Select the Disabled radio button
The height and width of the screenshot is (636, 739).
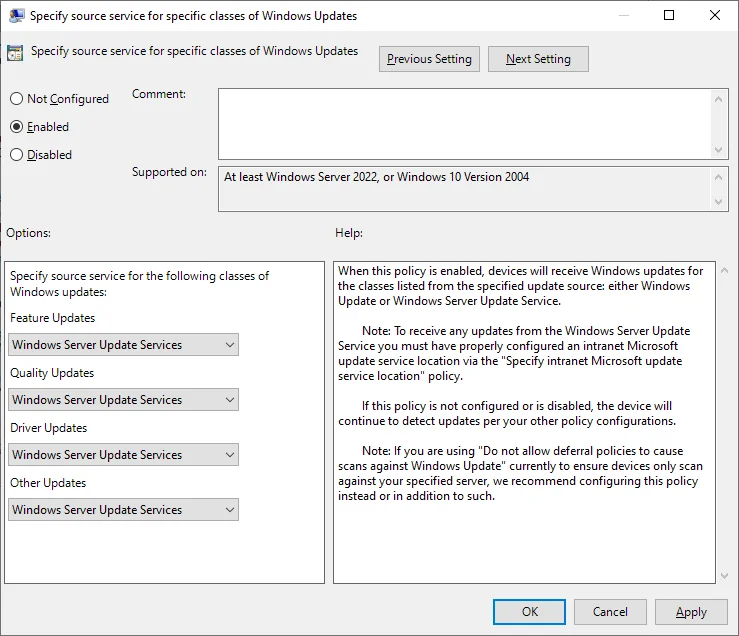click(x=41, y=155)
